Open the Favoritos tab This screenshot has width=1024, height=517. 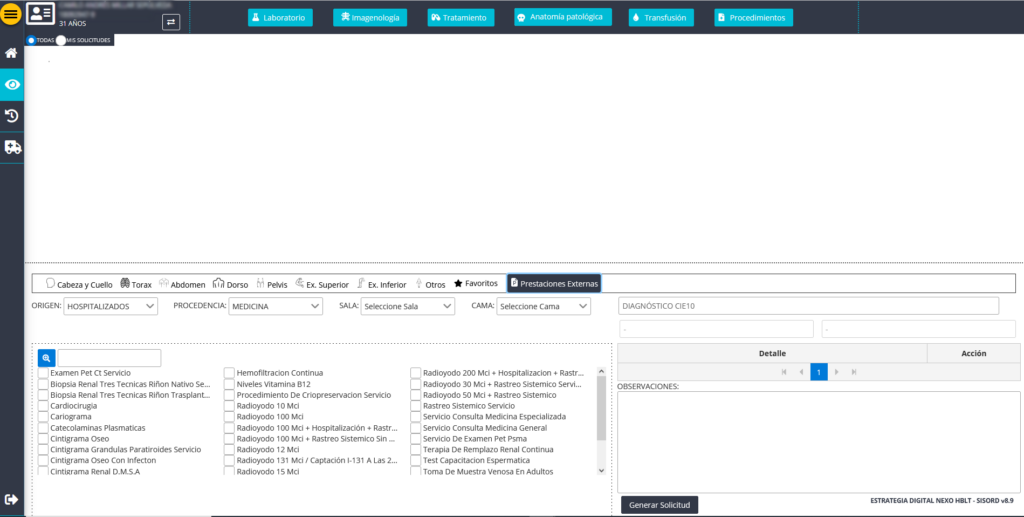pyautogui.click(x=475, y=284)
